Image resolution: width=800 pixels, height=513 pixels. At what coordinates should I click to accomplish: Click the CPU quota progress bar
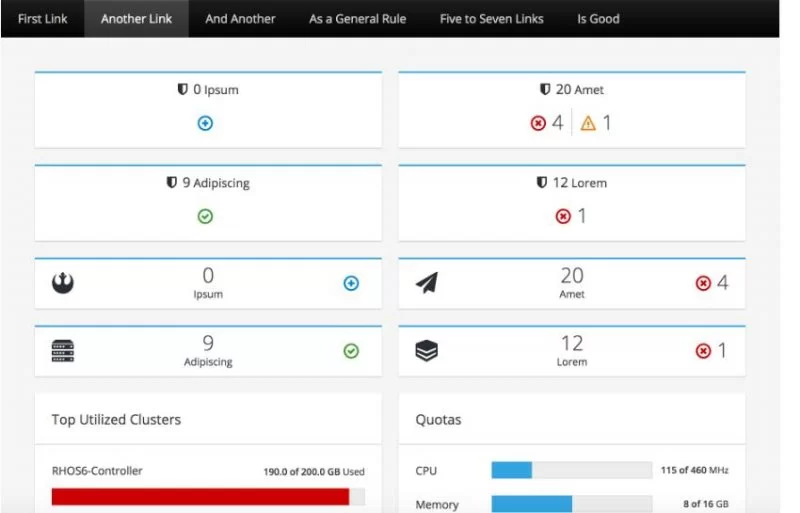pos(571,470)
